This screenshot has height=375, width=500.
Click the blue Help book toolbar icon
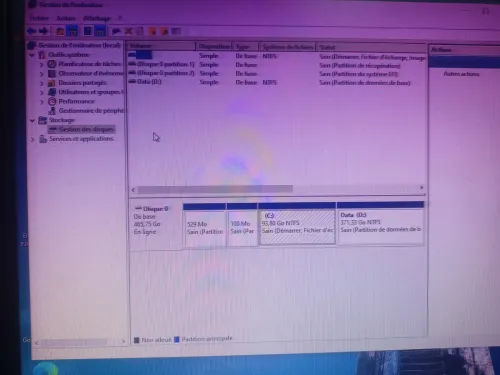[88, 31]
